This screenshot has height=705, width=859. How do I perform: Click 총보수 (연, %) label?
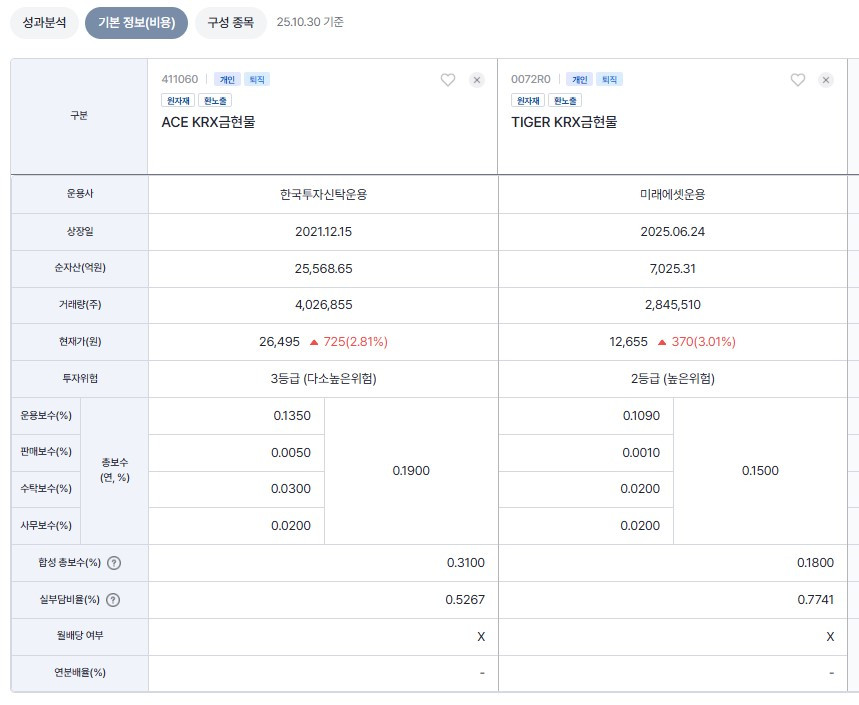pyautogui.click(x=114, y=470)
